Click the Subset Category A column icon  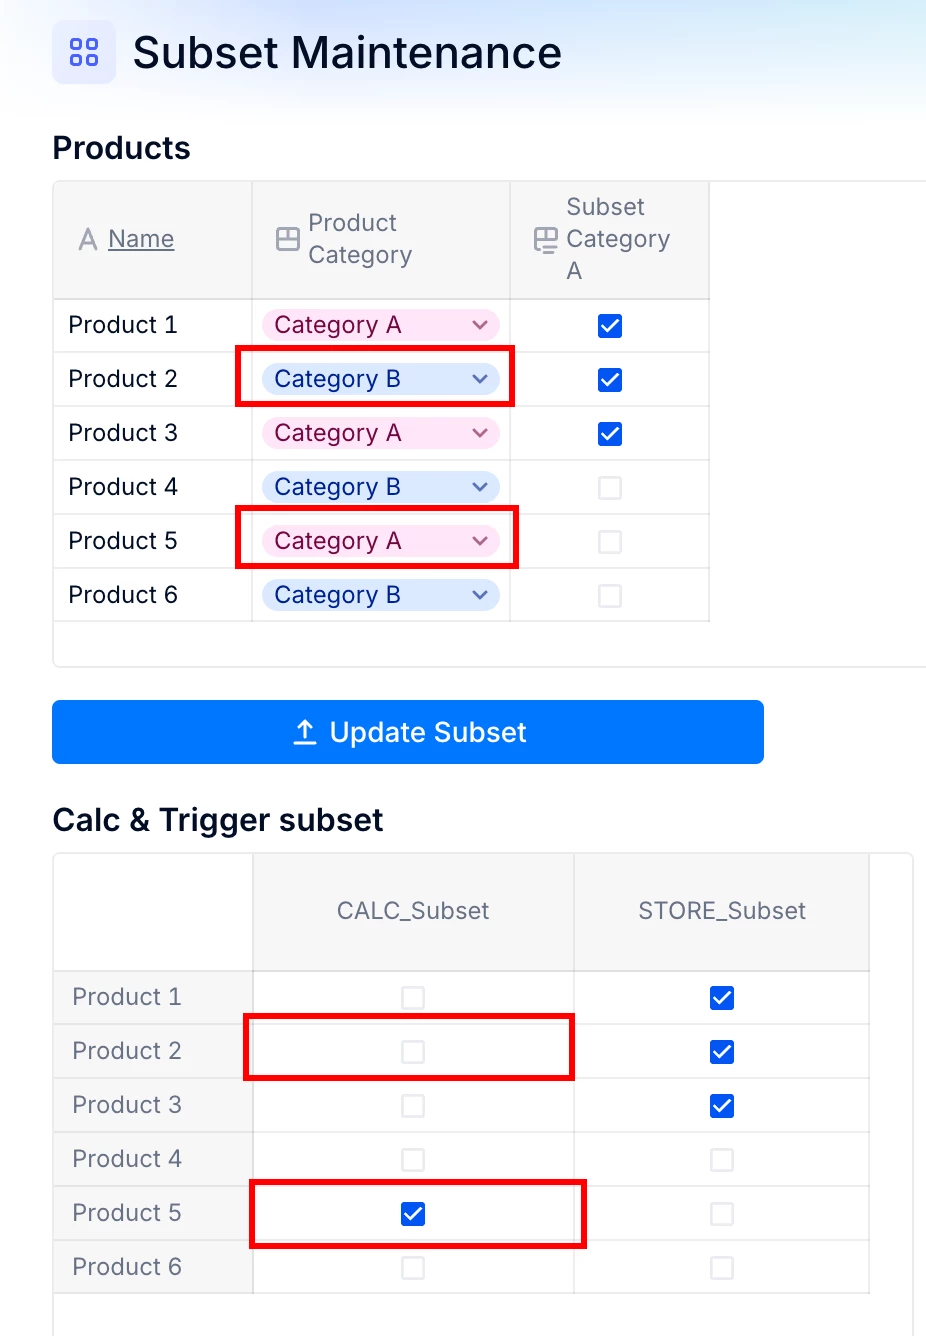[546, 239]
